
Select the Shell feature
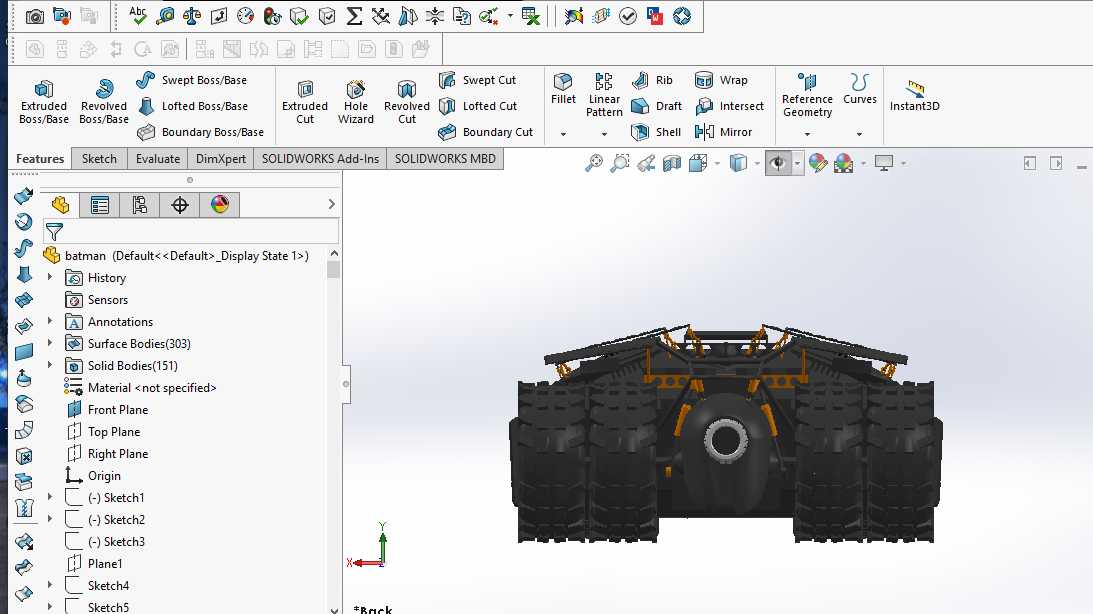(x=655, y=132)
